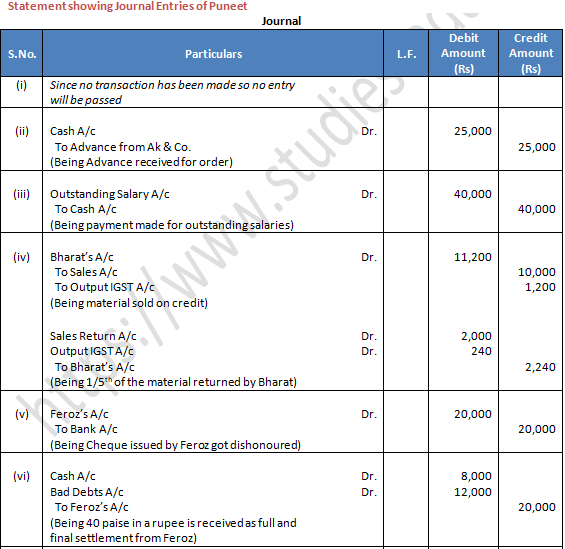Click the 'Dr.' beside the debit line Output IGST A/c
The width and height of the screenshot is (565, 549).
[x=369, y=351]
